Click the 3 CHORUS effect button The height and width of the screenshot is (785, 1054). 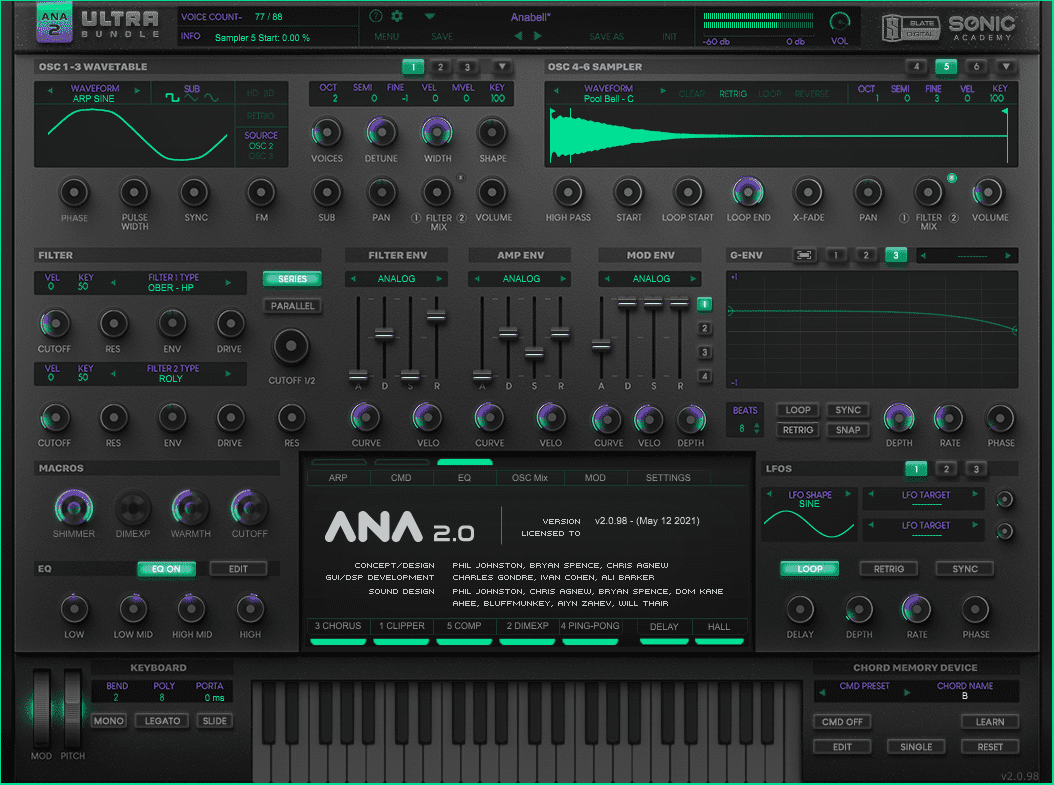(337, 626)
